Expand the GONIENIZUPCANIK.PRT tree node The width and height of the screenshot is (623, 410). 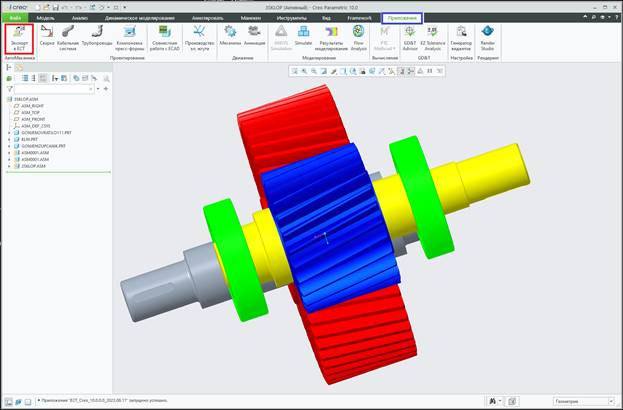pyautogui.click(x=8, y=145)
